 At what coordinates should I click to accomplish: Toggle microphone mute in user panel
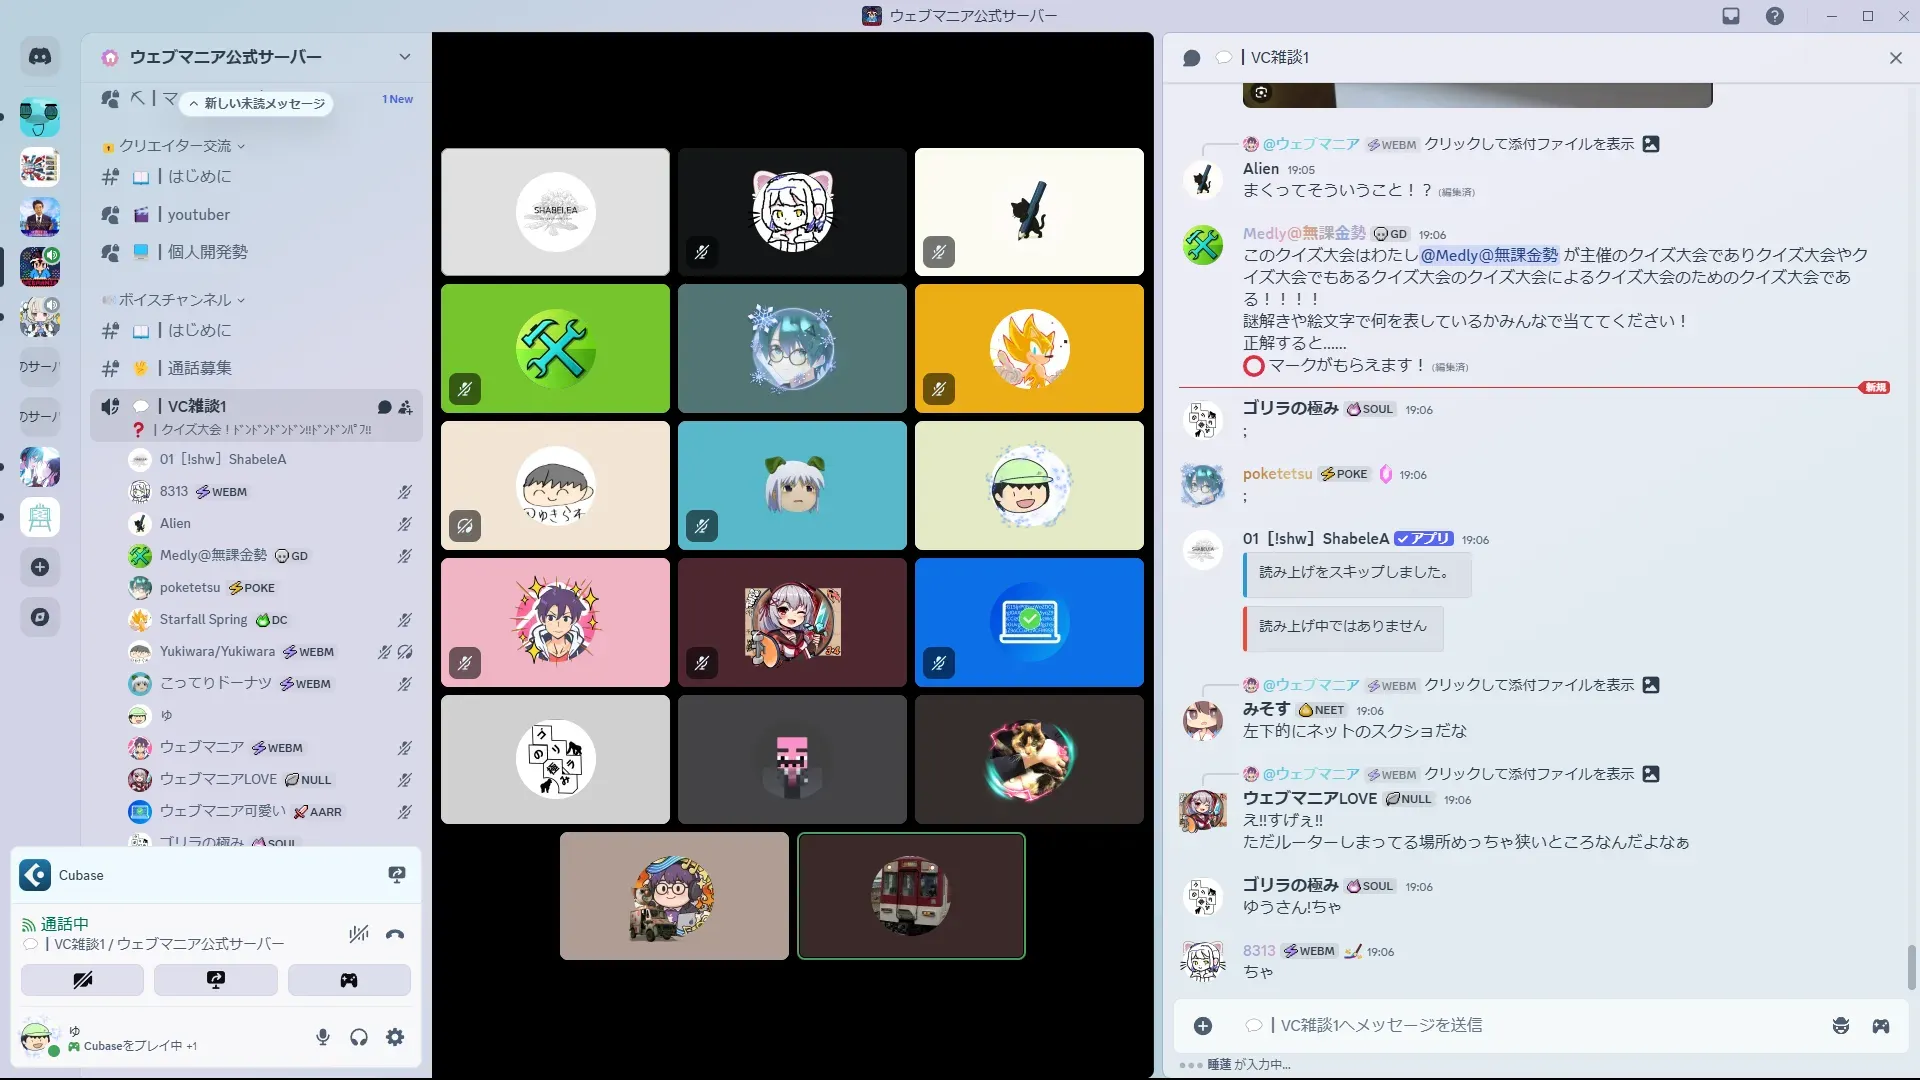click(x=323, y=1037)
